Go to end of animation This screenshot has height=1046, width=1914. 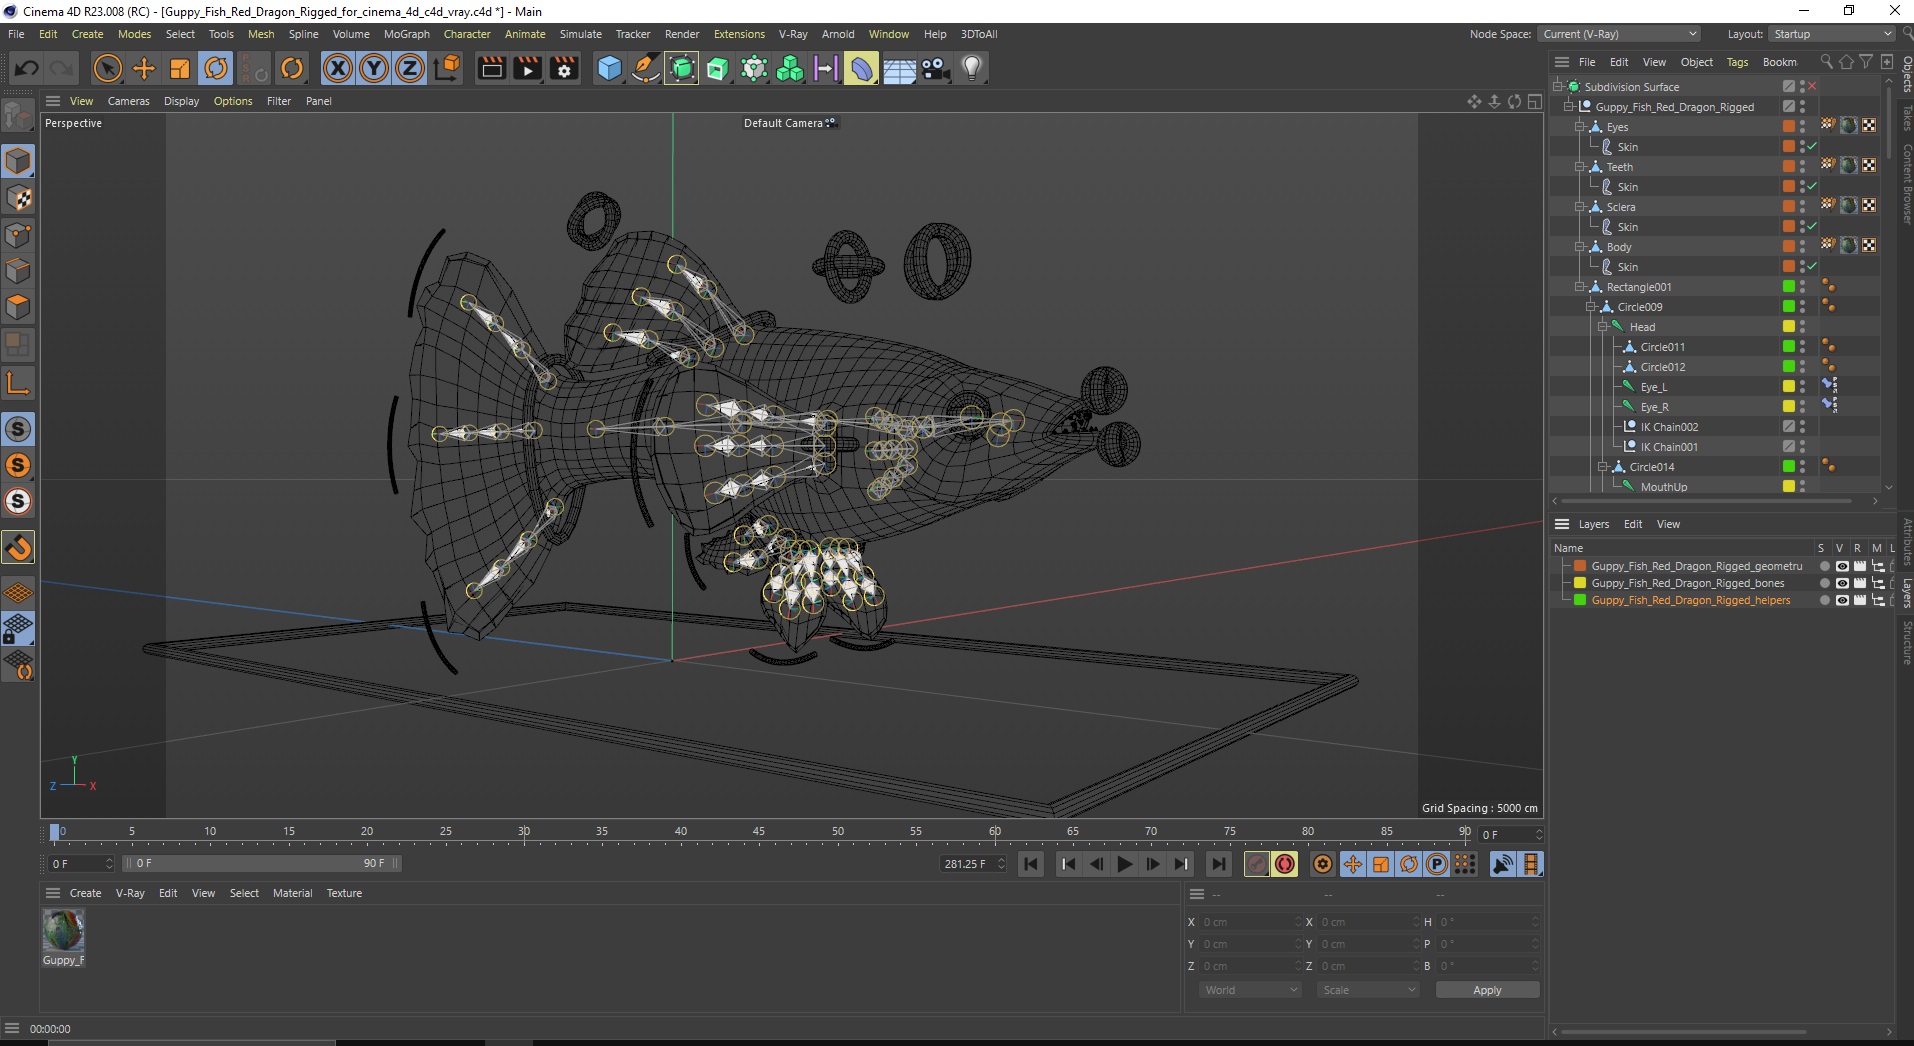pyautogui.click(x=1218, y=864)
